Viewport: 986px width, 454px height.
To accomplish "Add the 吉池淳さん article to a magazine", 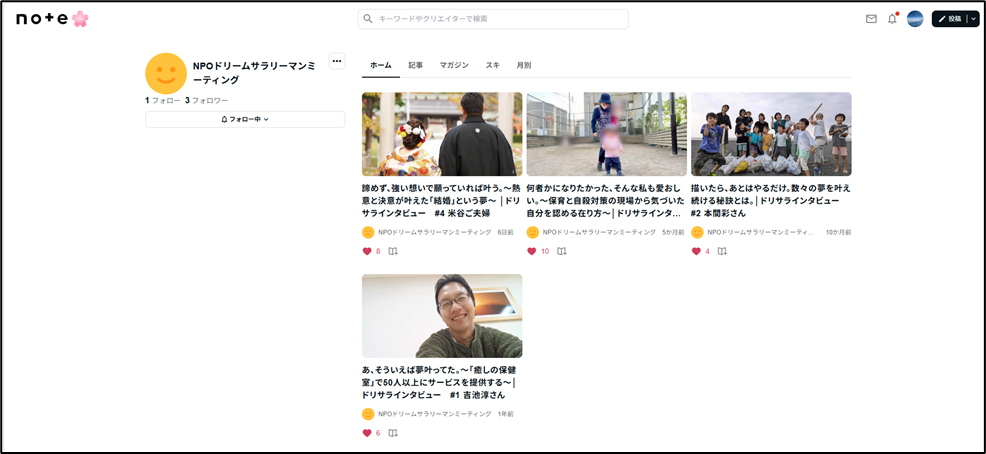I will [x=393, y=433].
